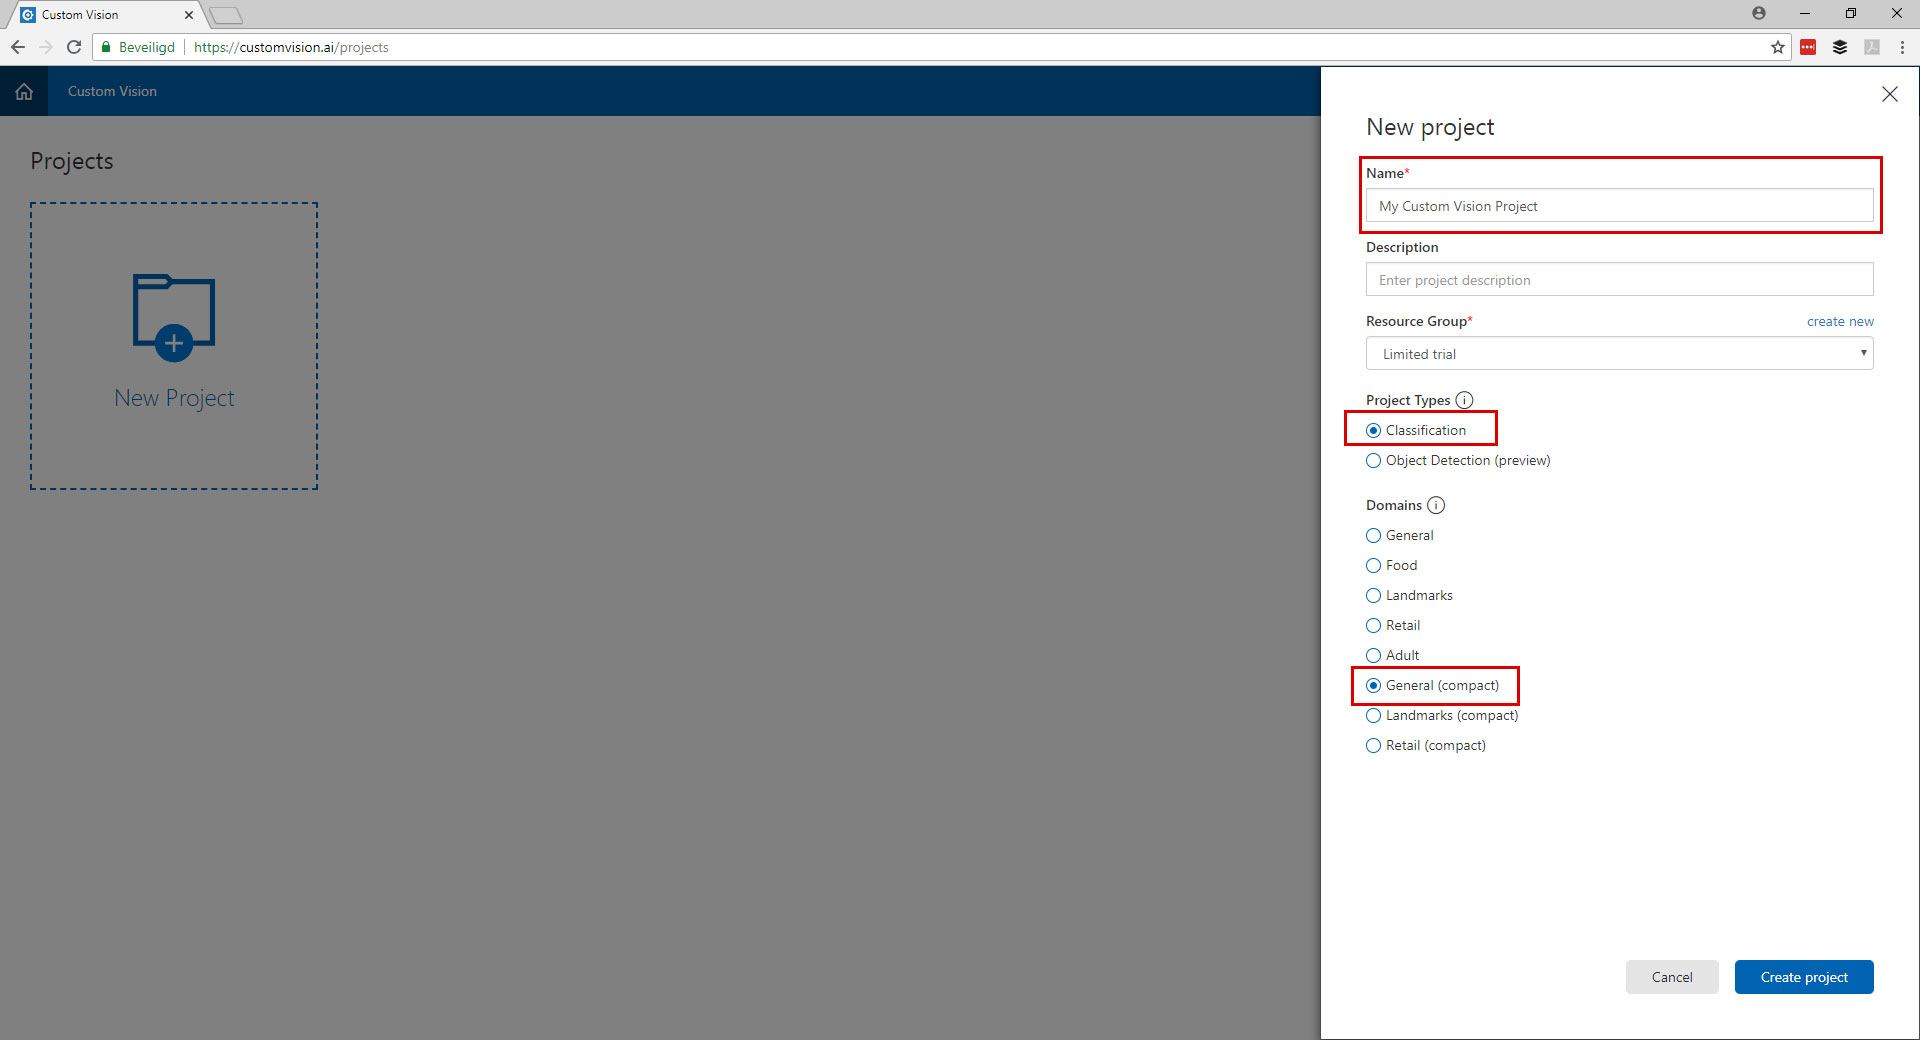Reload the page with refresh icon
1920x1040 pixels.
click(74, 47)
